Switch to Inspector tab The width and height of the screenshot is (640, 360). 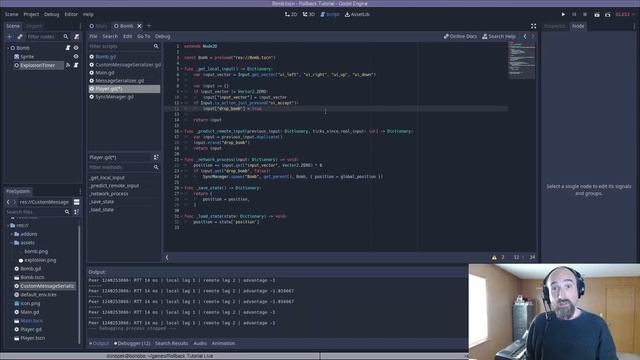(555, 26)
